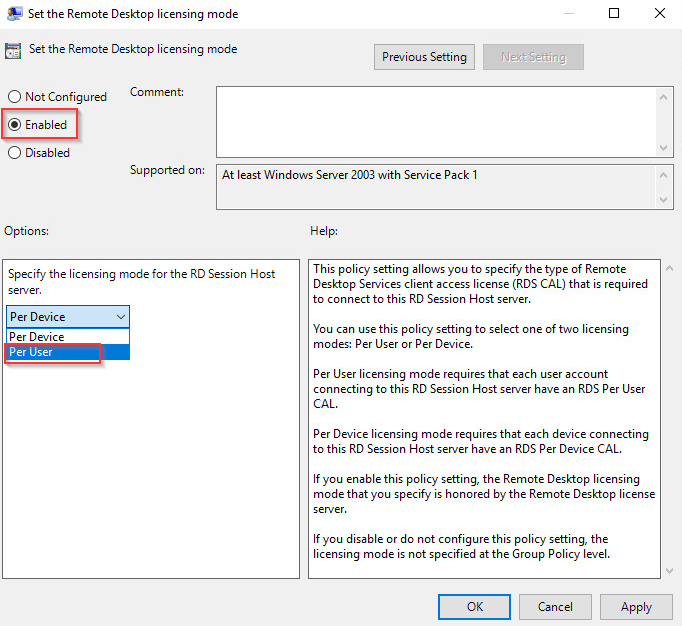The height and width of the screenshot is (626, 682).
Task: Click the policy setting icon beside heading
Action: point(14,50)
